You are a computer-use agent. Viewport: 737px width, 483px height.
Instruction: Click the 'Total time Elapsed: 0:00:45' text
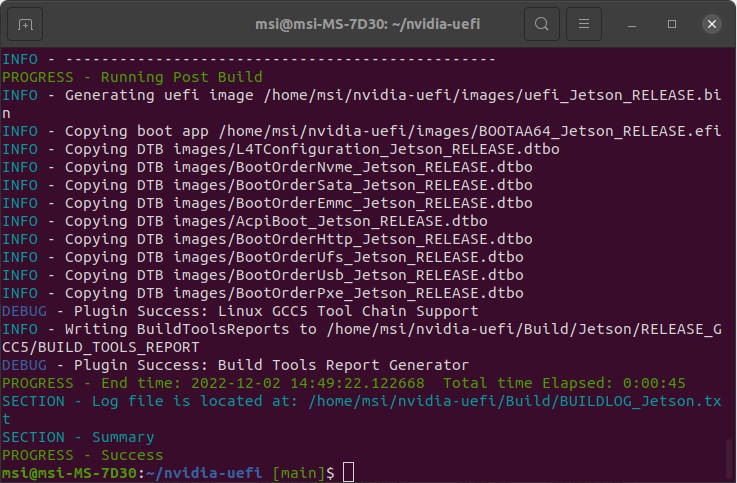coord(564,383)
